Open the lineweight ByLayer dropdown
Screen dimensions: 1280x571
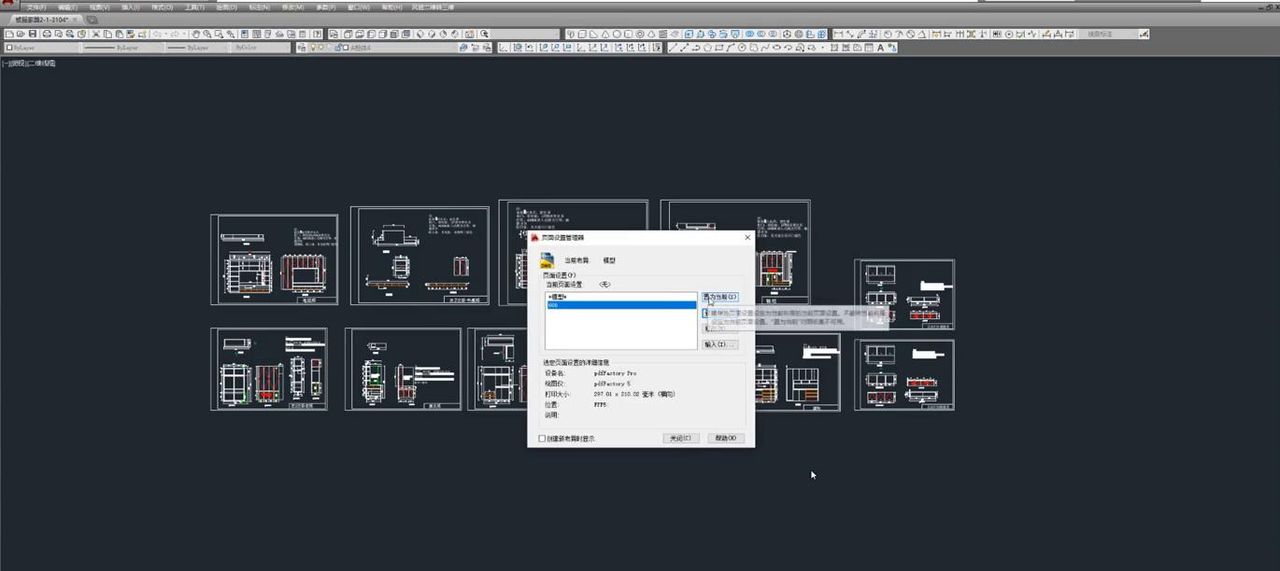[x=196, y=47]
